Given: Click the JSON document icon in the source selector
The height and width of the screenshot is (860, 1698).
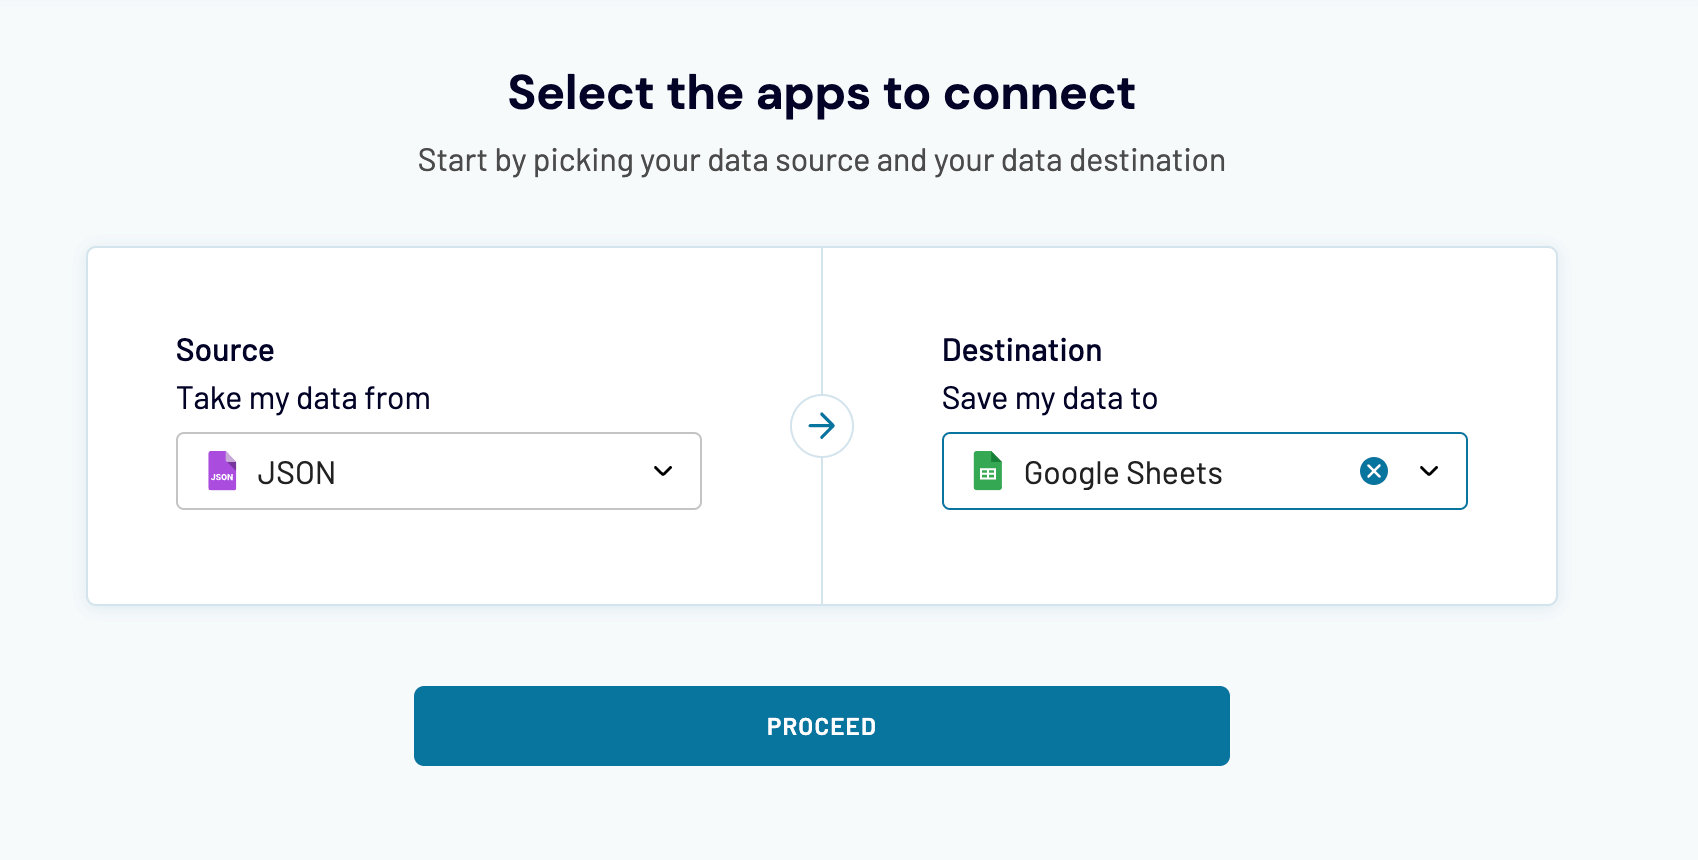Looking at the screenshot, I should 222,471.
